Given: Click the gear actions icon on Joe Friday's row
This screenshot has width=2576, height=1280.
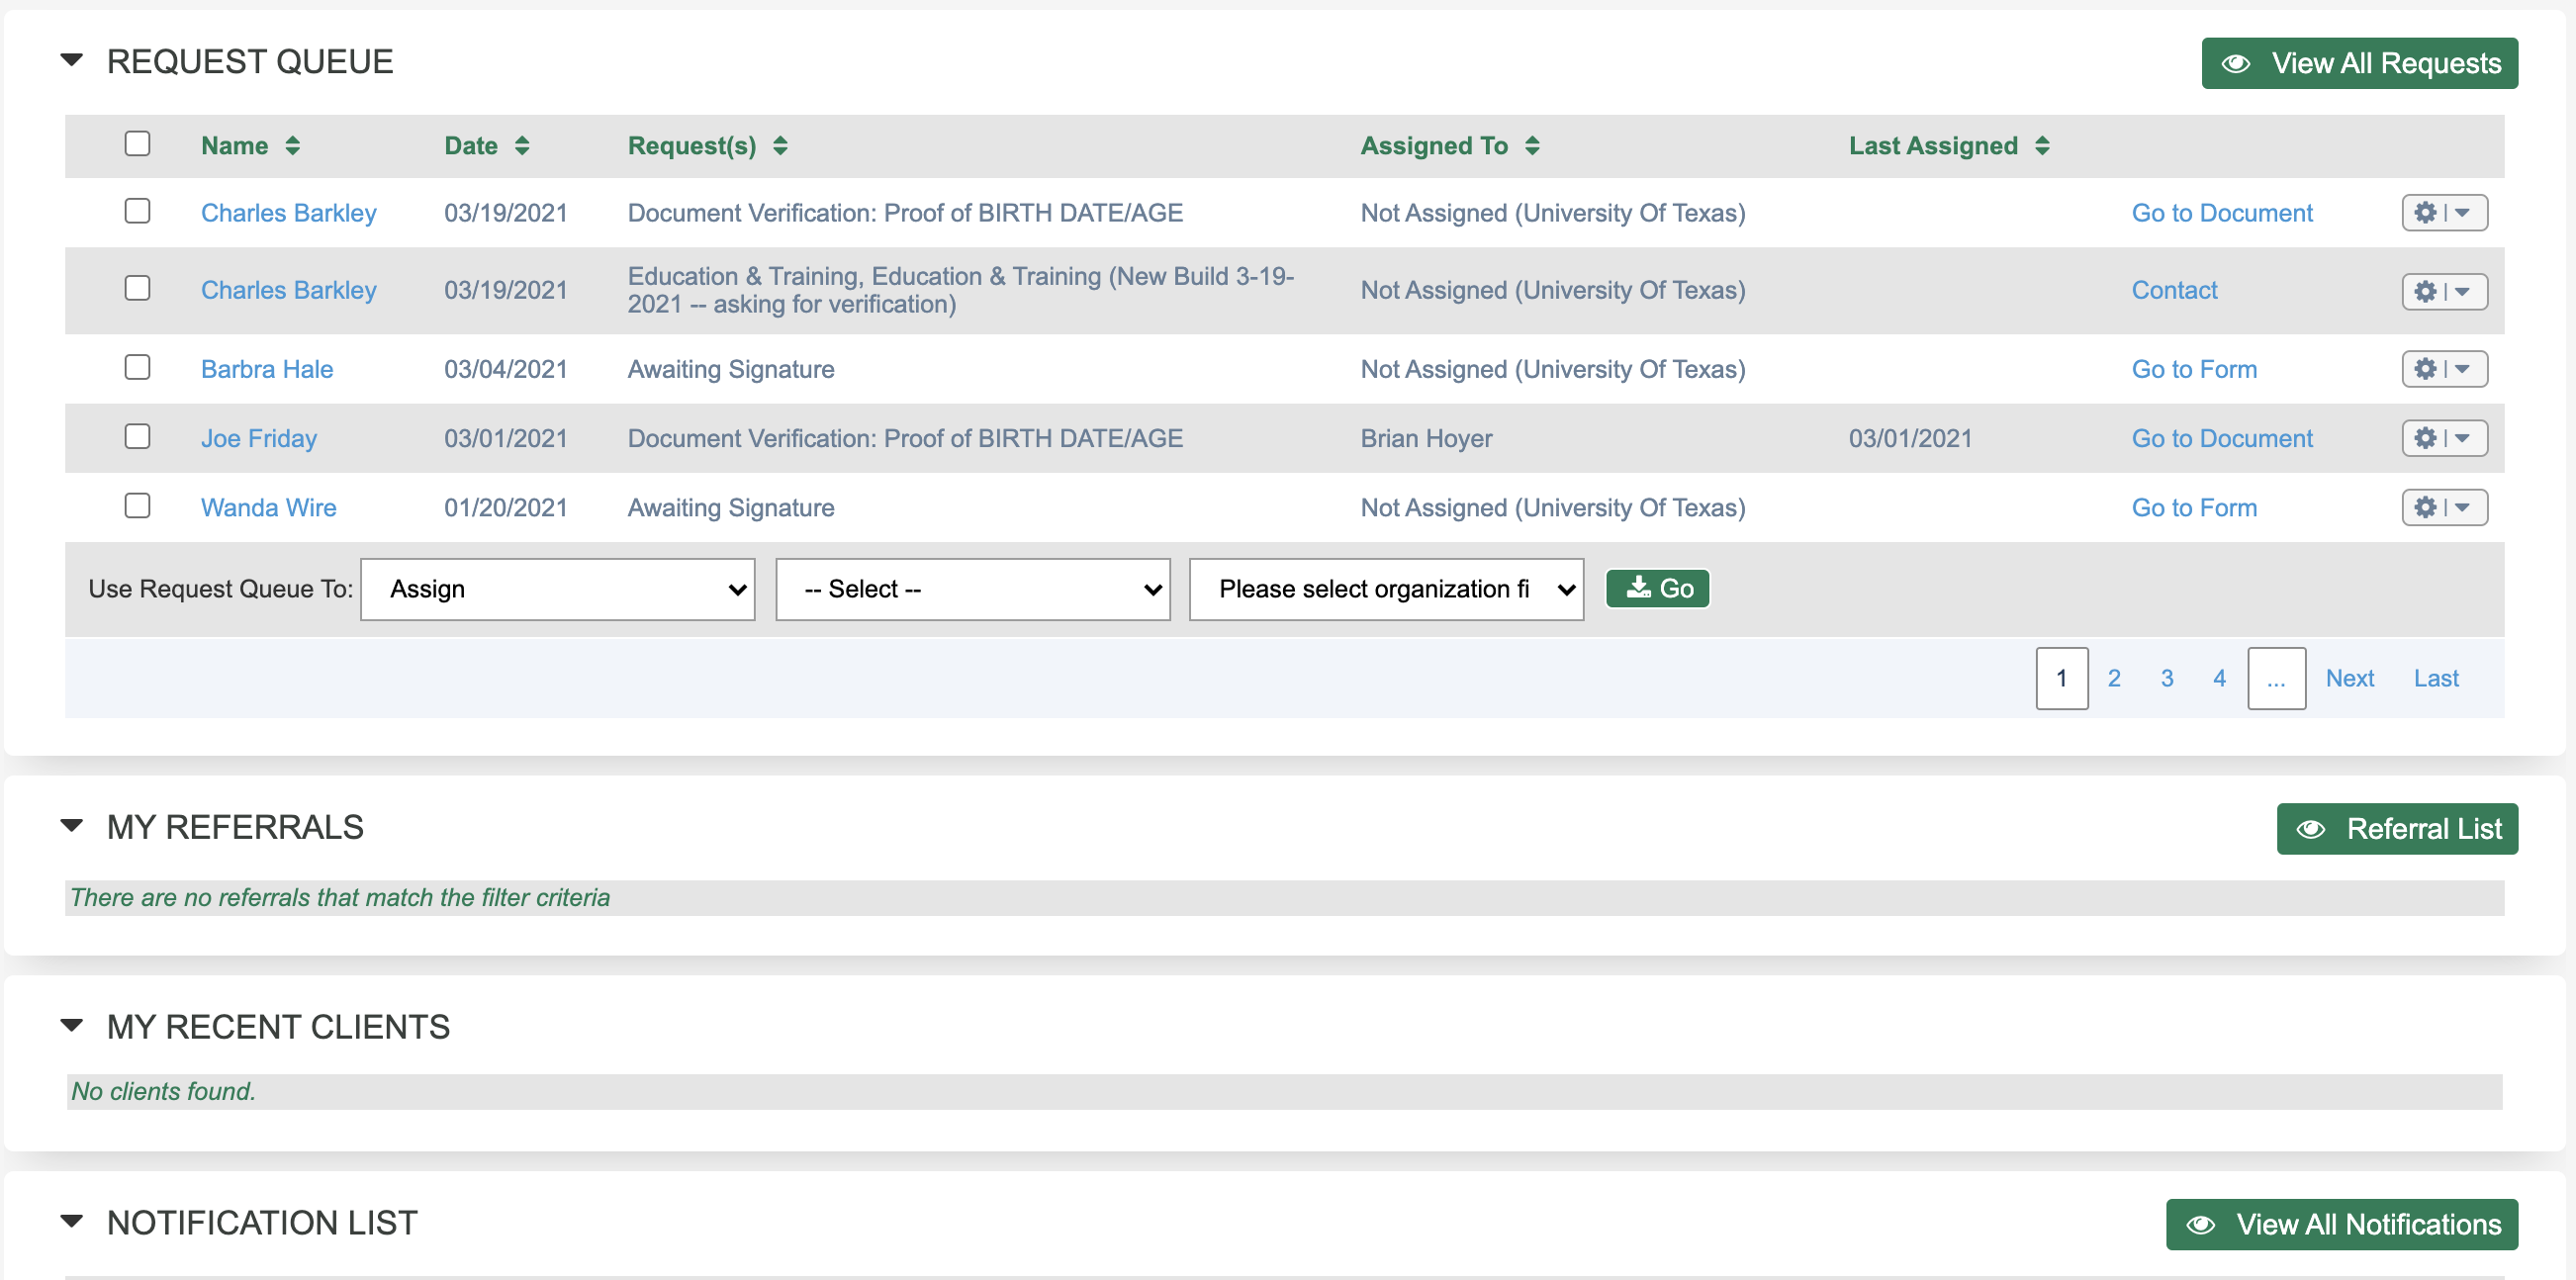Looking at the screenshot, I should click(2427, 438).
